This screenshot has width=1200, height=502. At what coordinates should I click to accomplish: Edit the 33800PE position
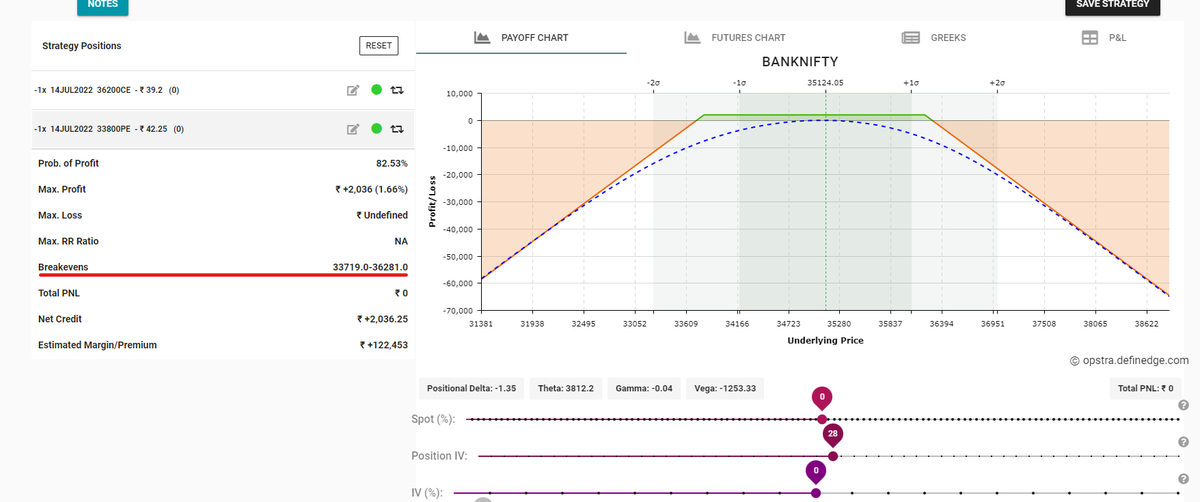coord(352,129)
